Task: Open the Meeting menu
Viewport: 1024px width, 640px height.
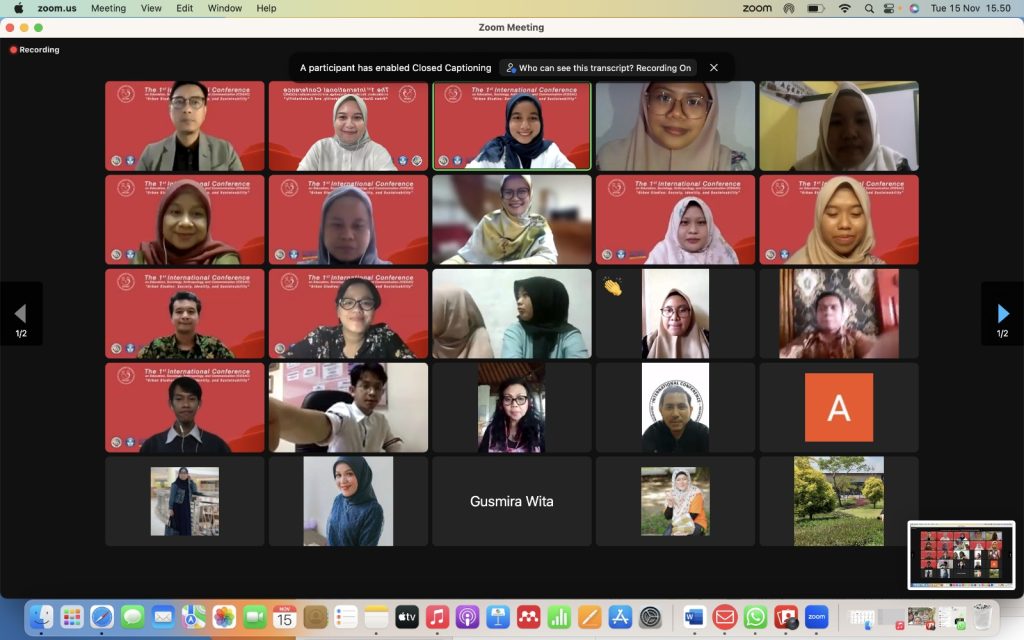Action: [108, 8]
